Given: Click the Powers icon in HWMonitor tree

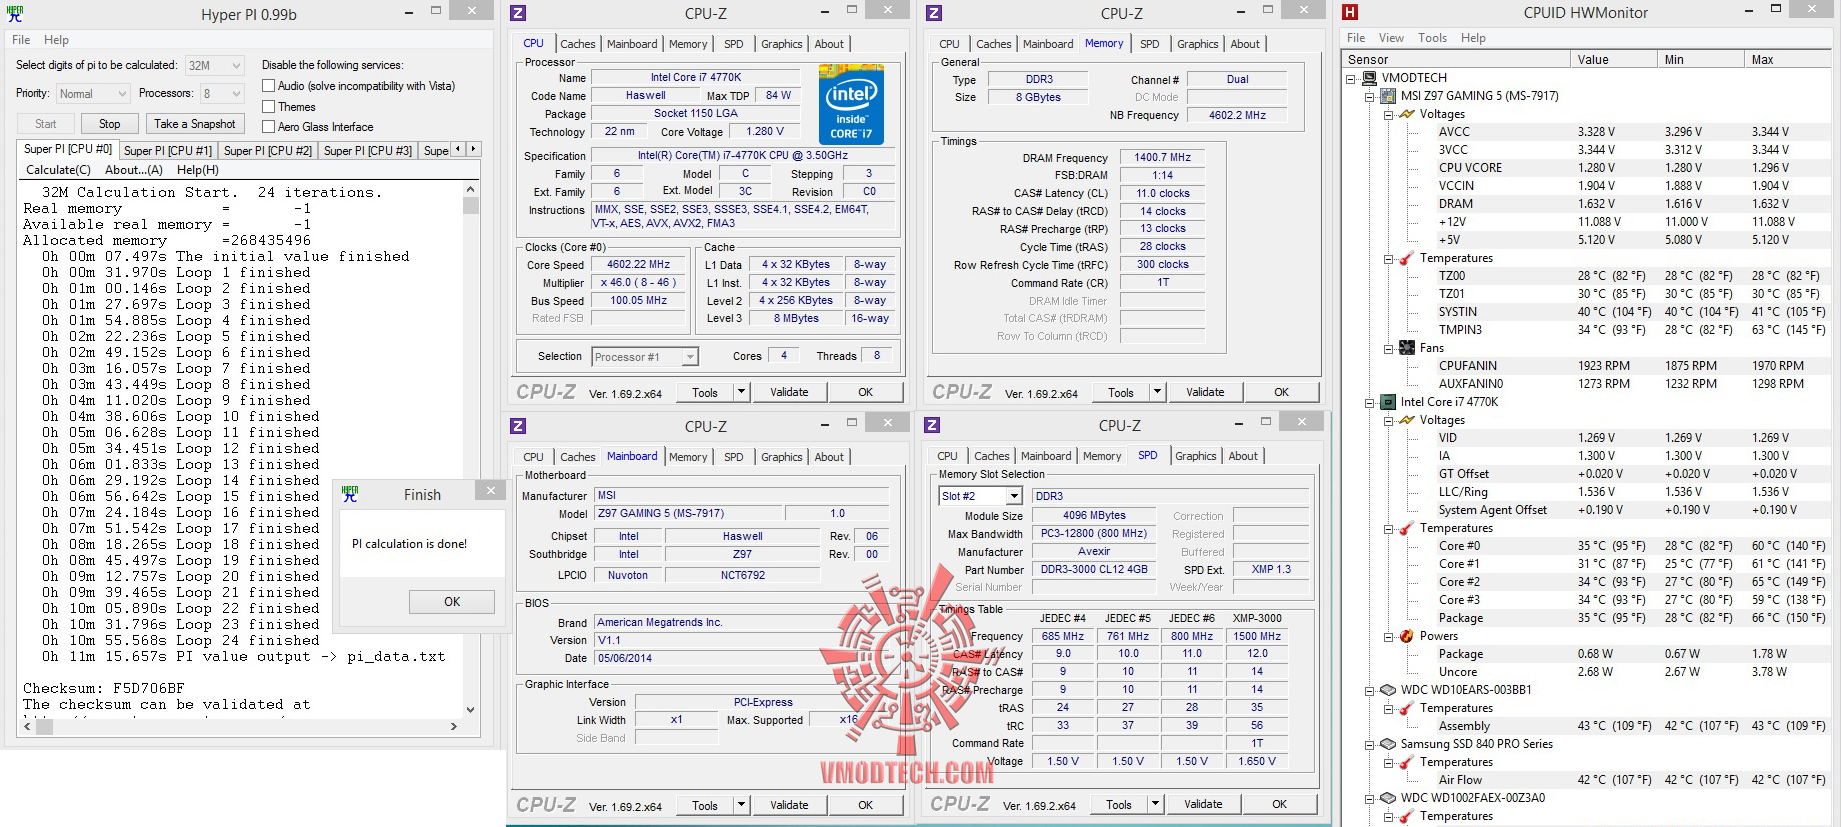Looking at the screenshot, I should point(1407,636).
